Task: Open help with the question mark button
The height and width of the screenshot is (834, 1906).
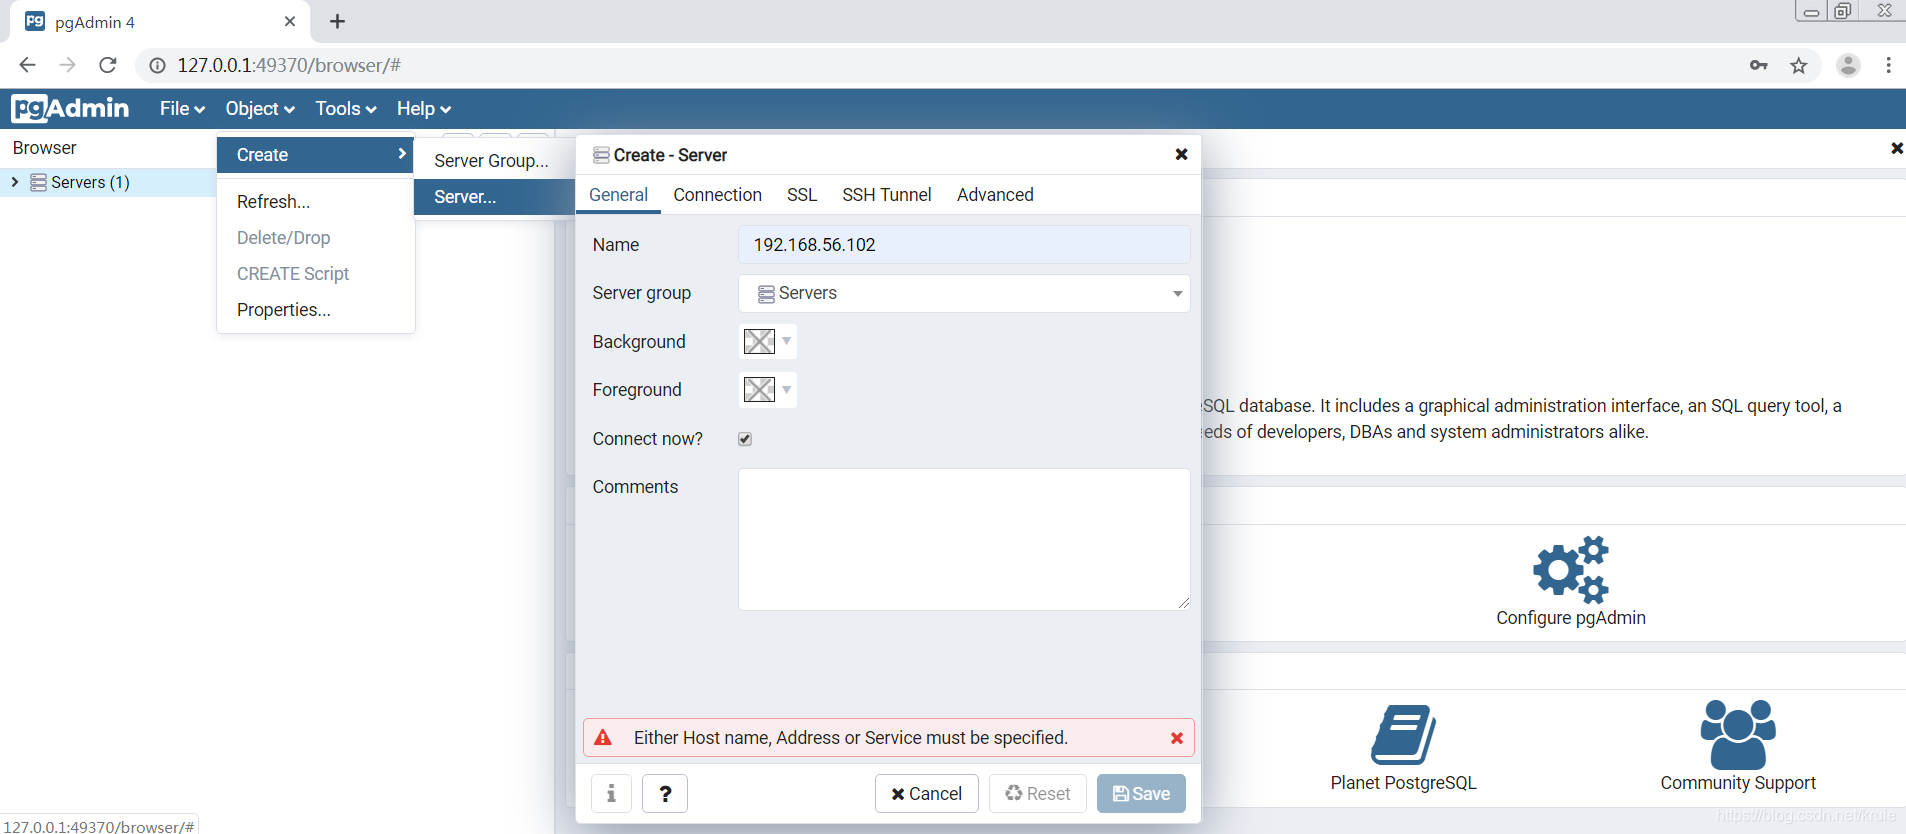Action: coord(665,793)
